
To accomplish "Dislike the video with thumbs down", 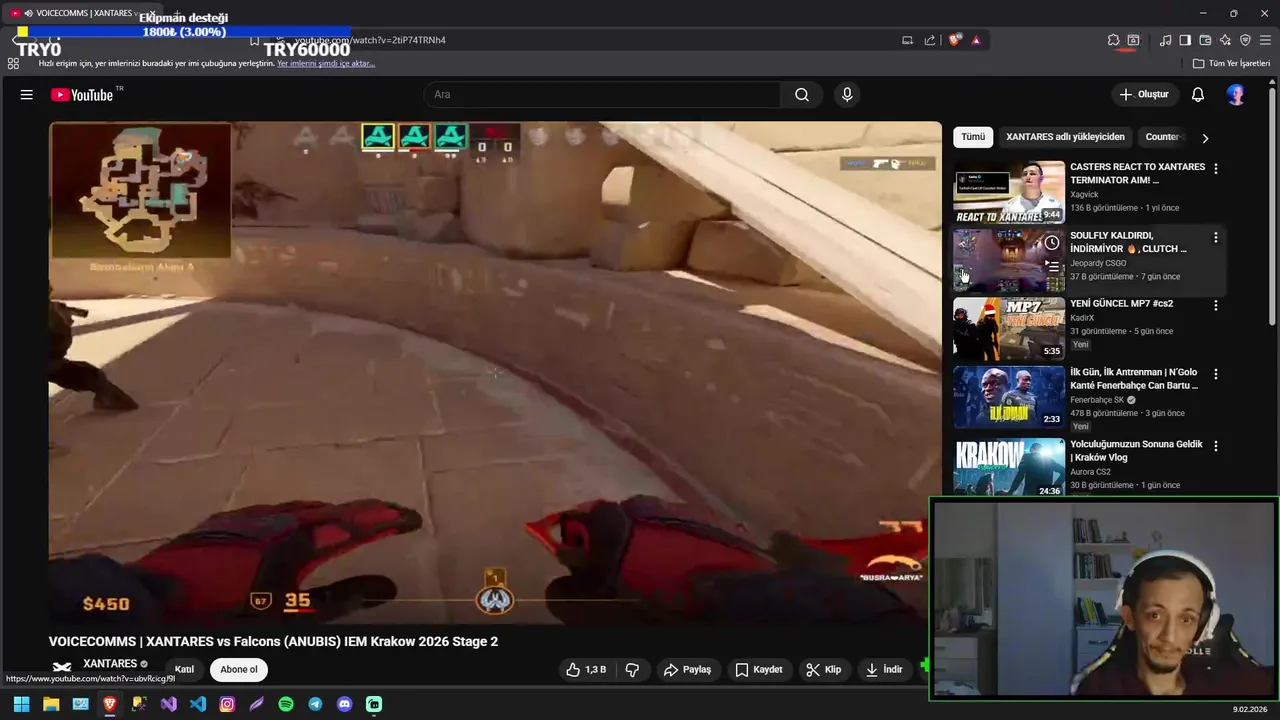I will pyautogui.click(x=632, y=670).
